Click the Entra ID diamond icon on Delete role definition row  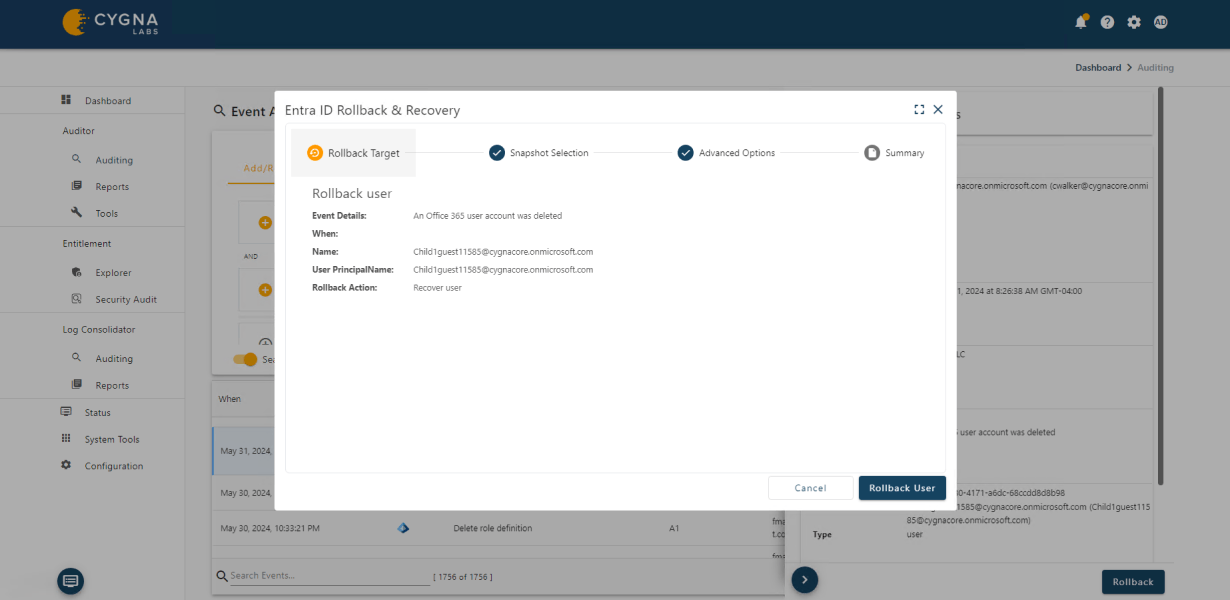coord(401,527)
